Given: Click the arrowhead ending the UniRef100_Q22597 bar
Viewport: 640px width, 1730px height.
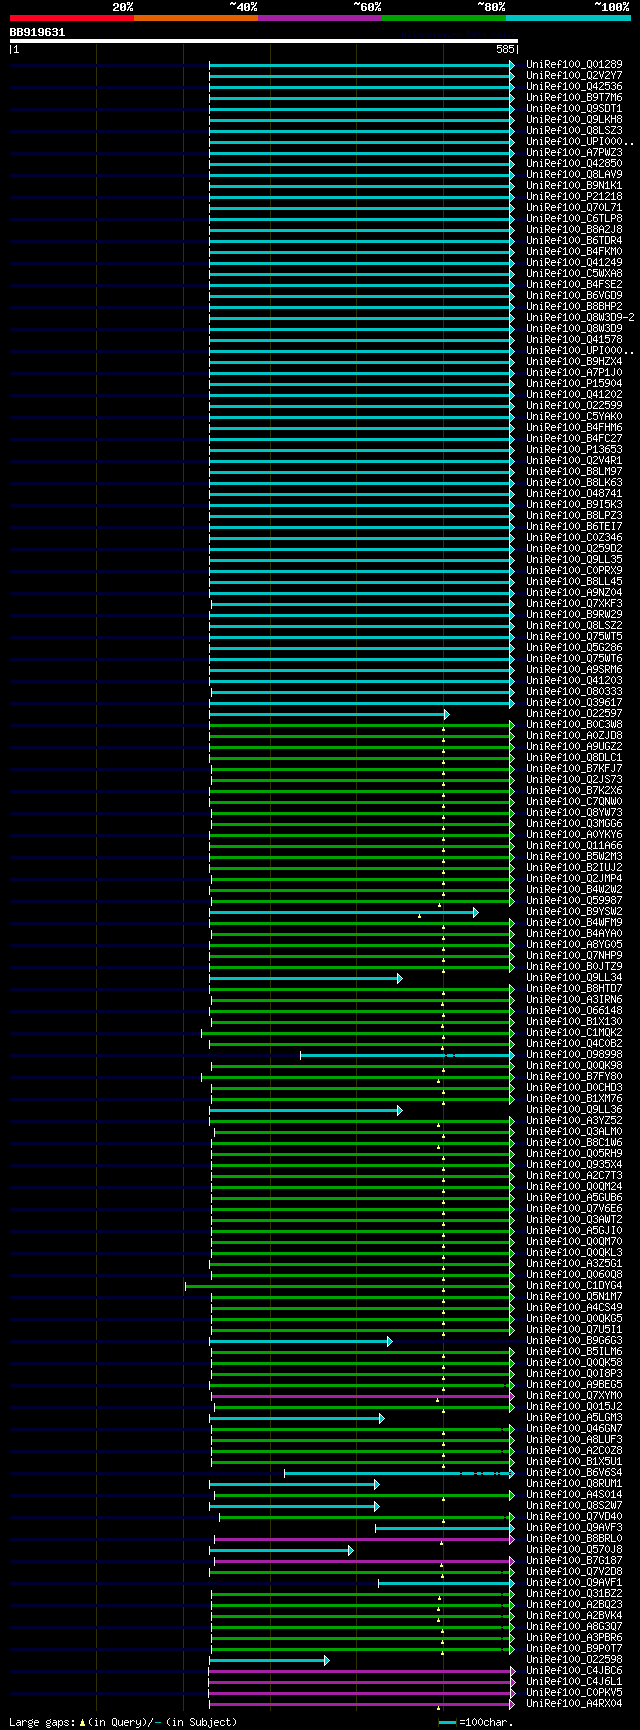Looking at the screenshot, I should (x=447, y=714).
